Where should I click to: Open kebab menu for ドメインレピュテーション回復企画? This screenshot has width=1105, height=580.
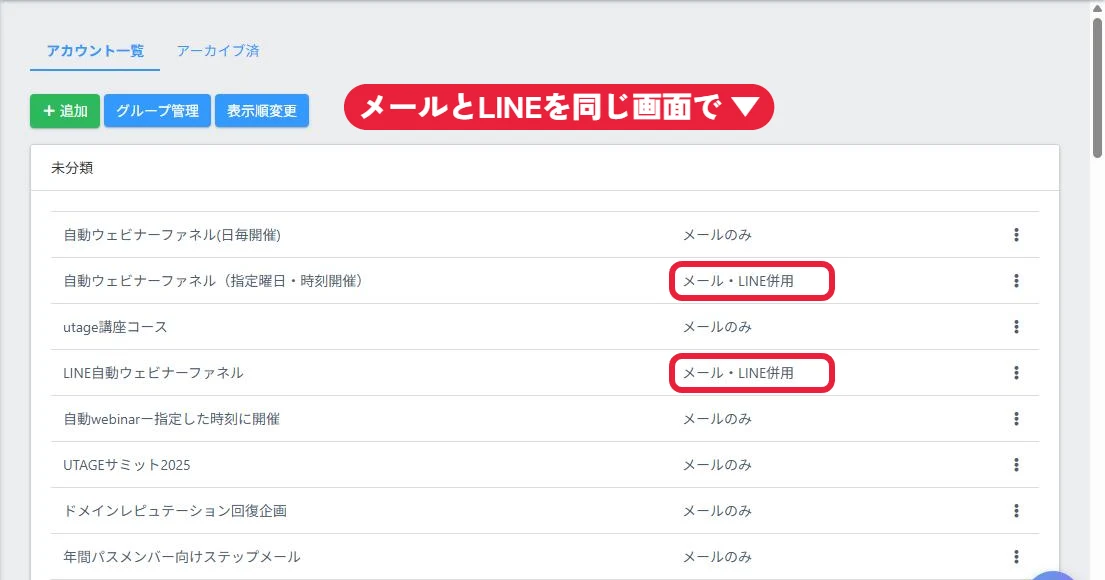(1016, 510)
